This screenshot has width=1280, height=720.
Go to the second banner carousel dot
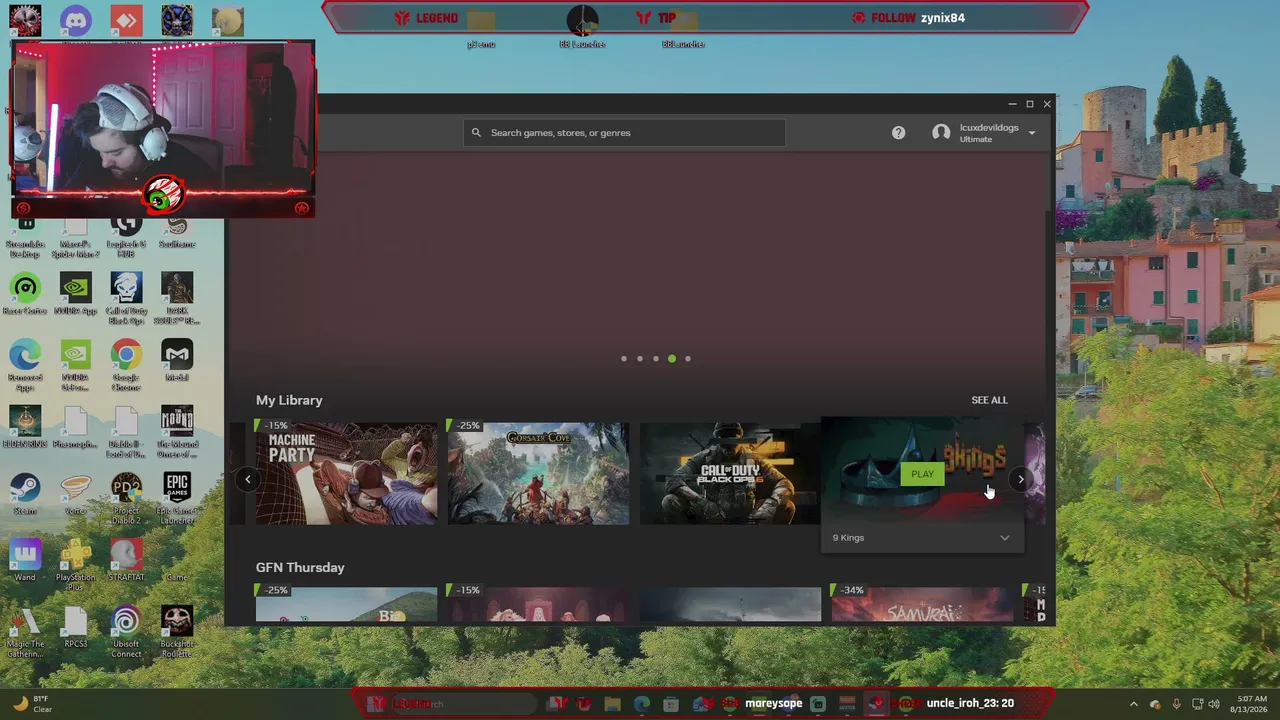point(640,359)
